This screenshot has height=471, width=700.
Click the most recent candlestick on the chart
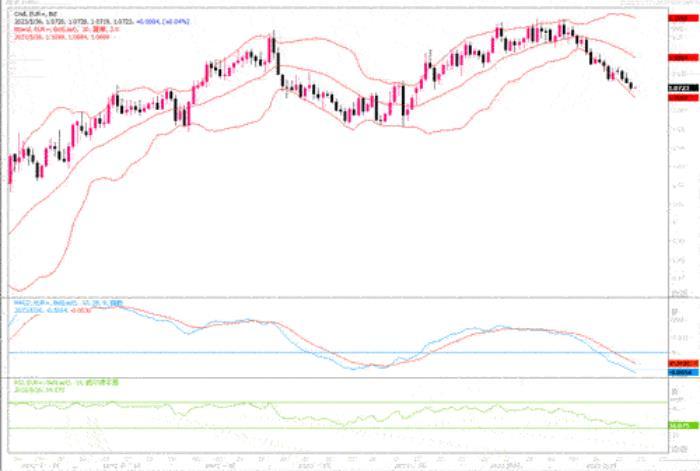634,87
